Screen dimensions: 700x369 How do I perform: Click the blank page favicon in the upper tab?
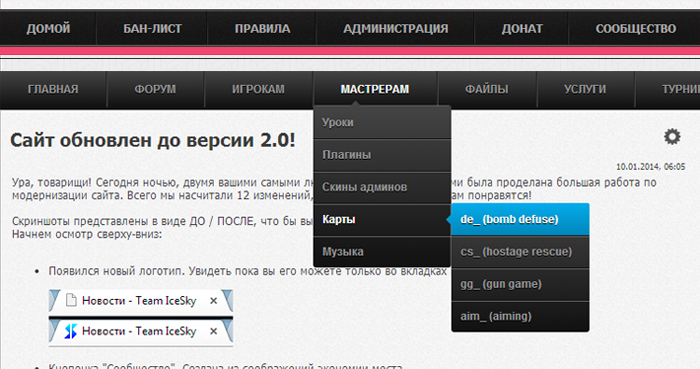click(71, 300)
